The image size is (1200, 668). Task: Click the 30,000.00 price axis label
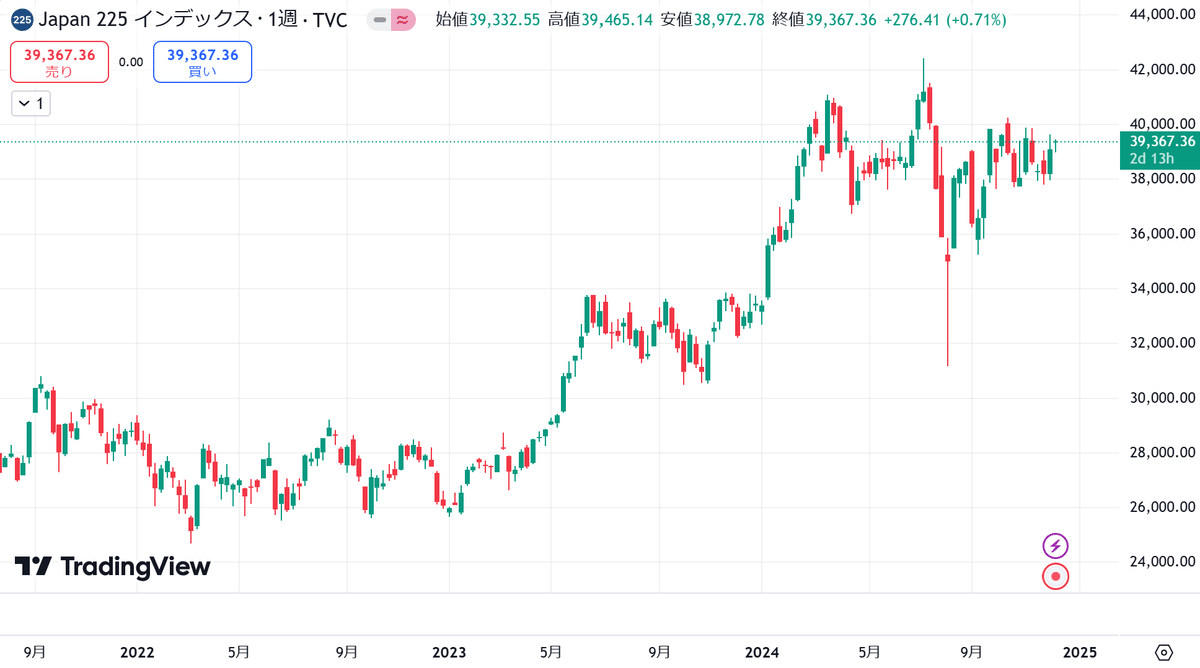pos(1160,398)
